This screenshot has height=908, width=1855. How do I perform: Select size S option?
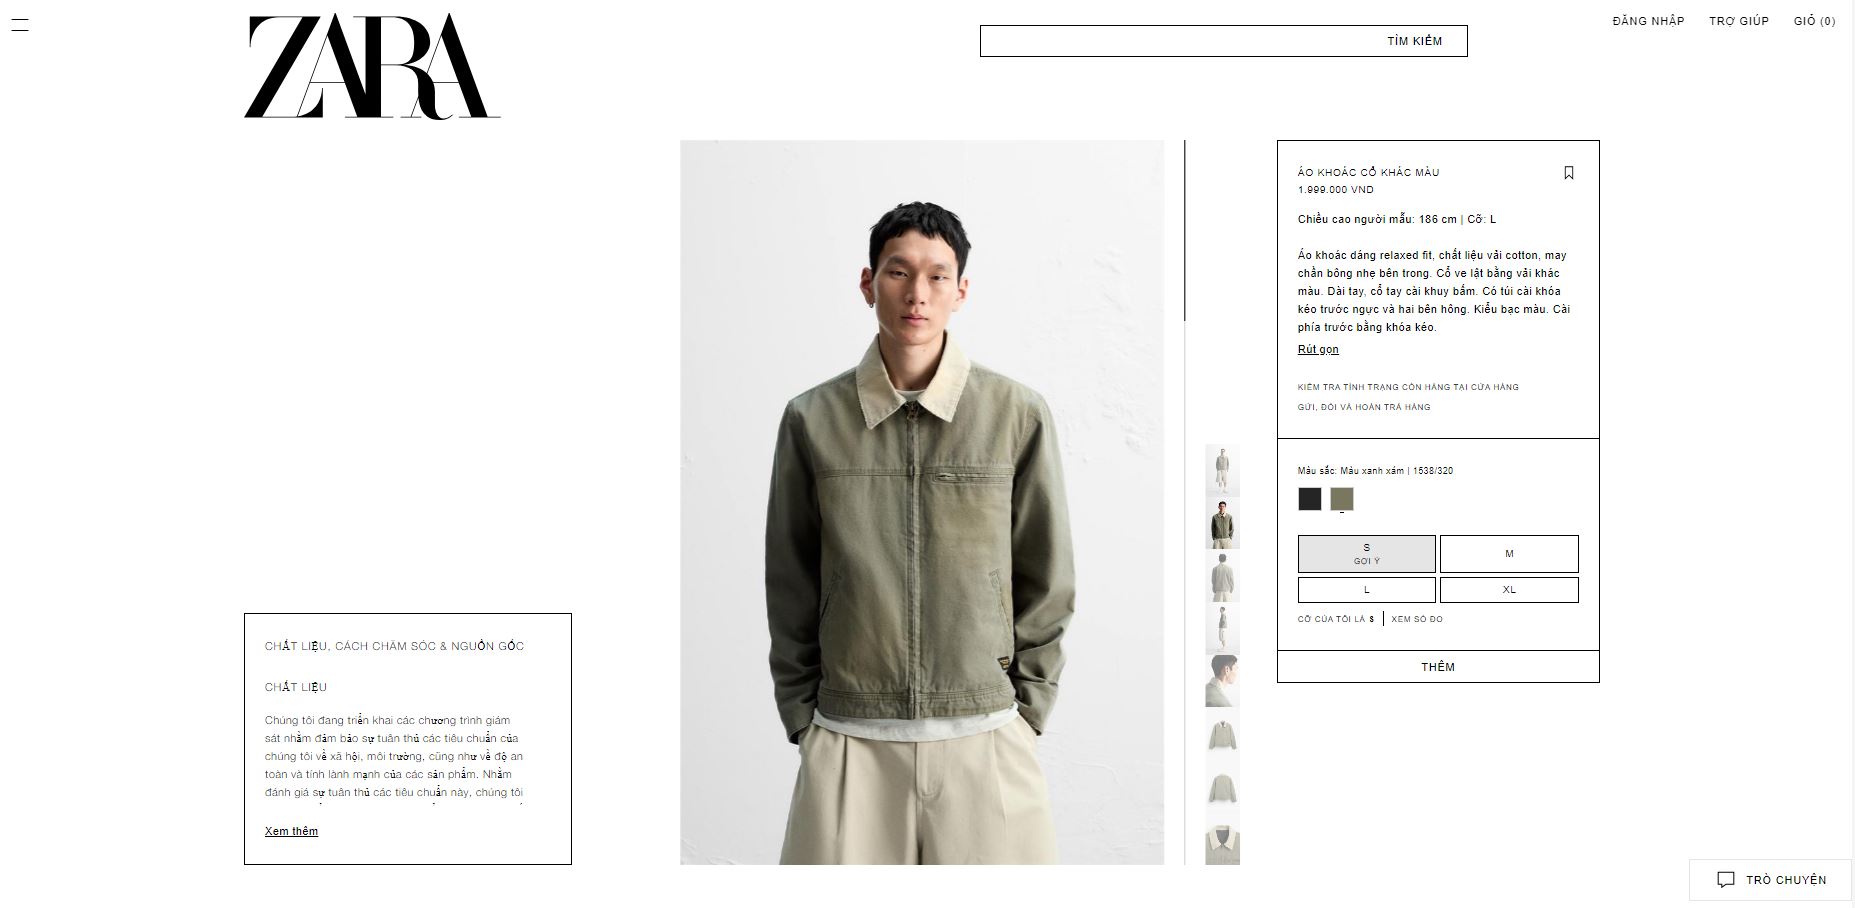pos(1366,554)
